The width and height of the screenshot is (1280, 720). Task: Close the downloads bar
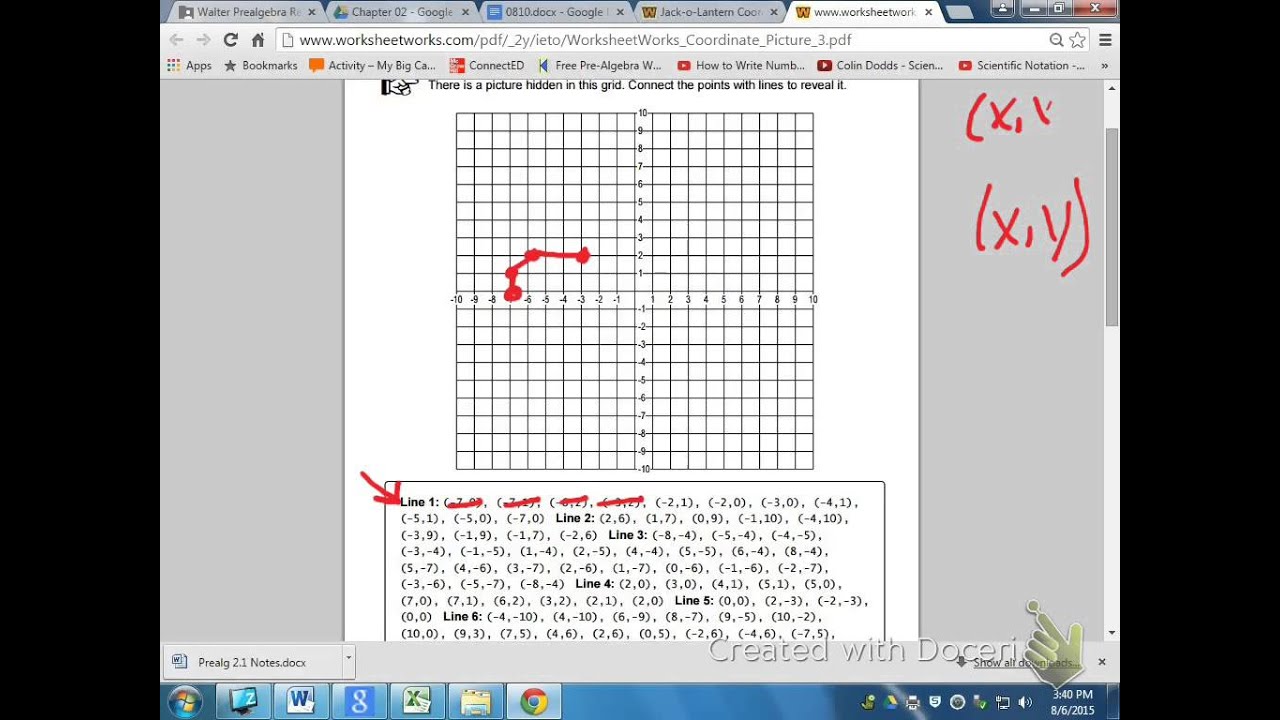[1102, 662]
